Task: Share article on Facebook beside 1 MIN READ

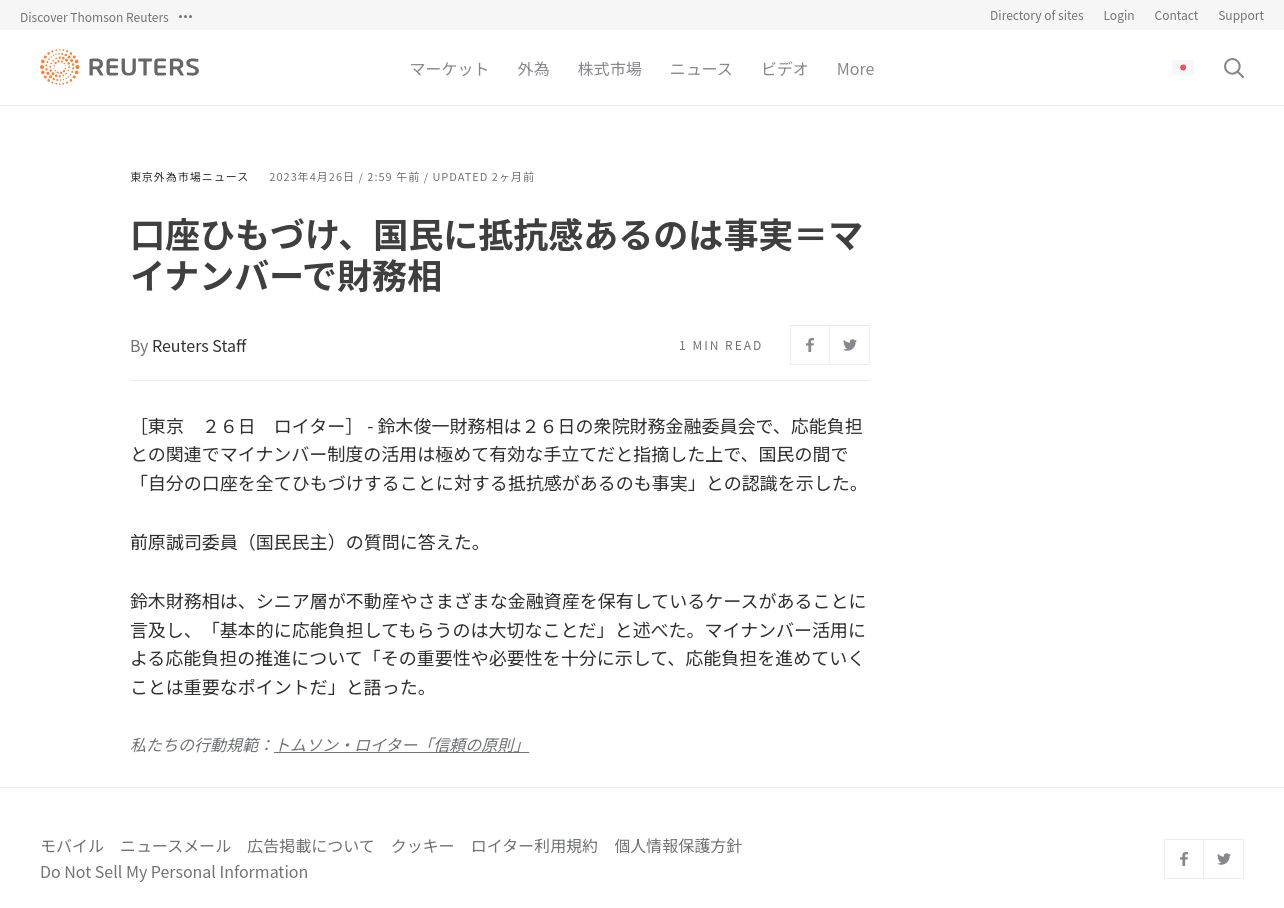Action: click(810, 345)
